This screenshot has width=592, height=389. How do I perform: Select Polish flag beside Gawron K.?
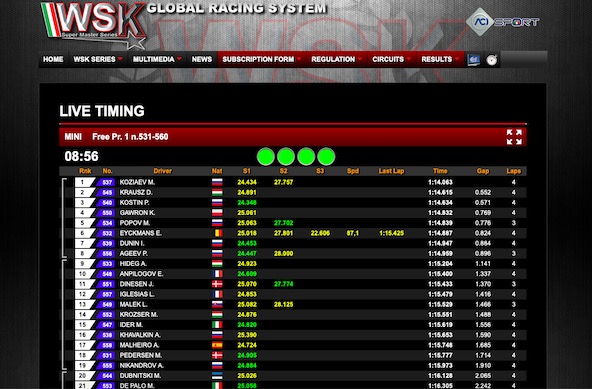pos(217,213)
